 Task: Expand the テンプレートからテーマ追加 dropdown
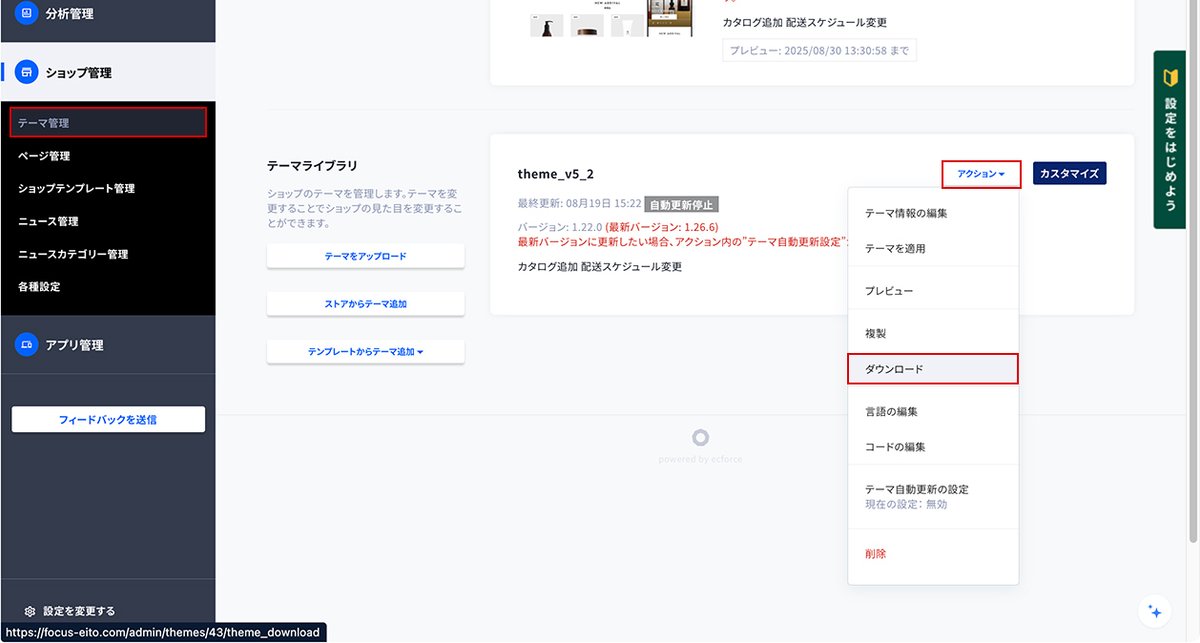[x=365, y=351]
